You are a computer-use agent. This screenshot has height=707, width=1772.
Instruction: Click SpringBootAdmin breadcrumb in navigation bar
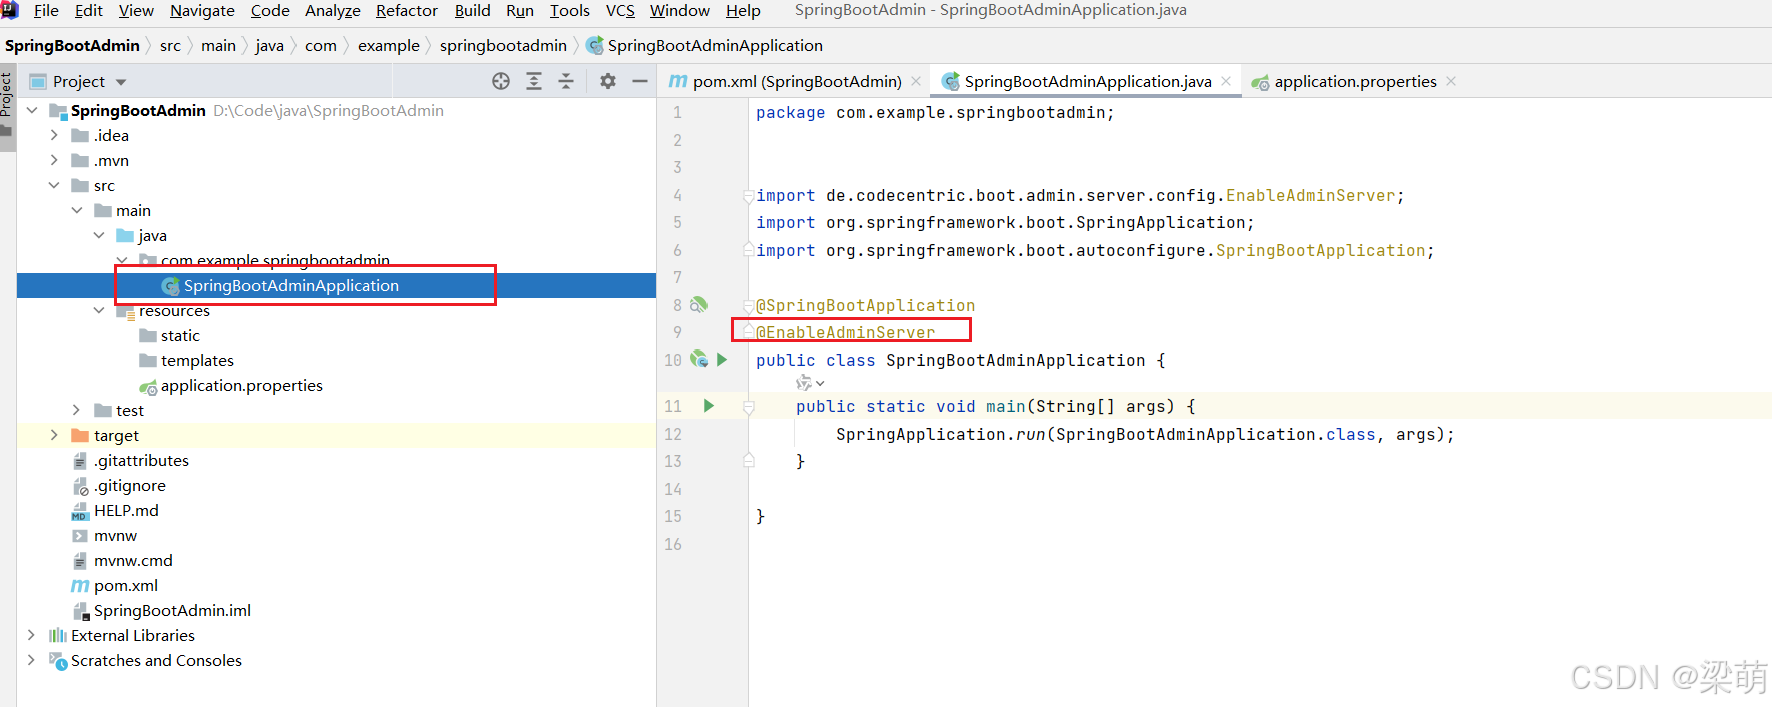[72, 45]
